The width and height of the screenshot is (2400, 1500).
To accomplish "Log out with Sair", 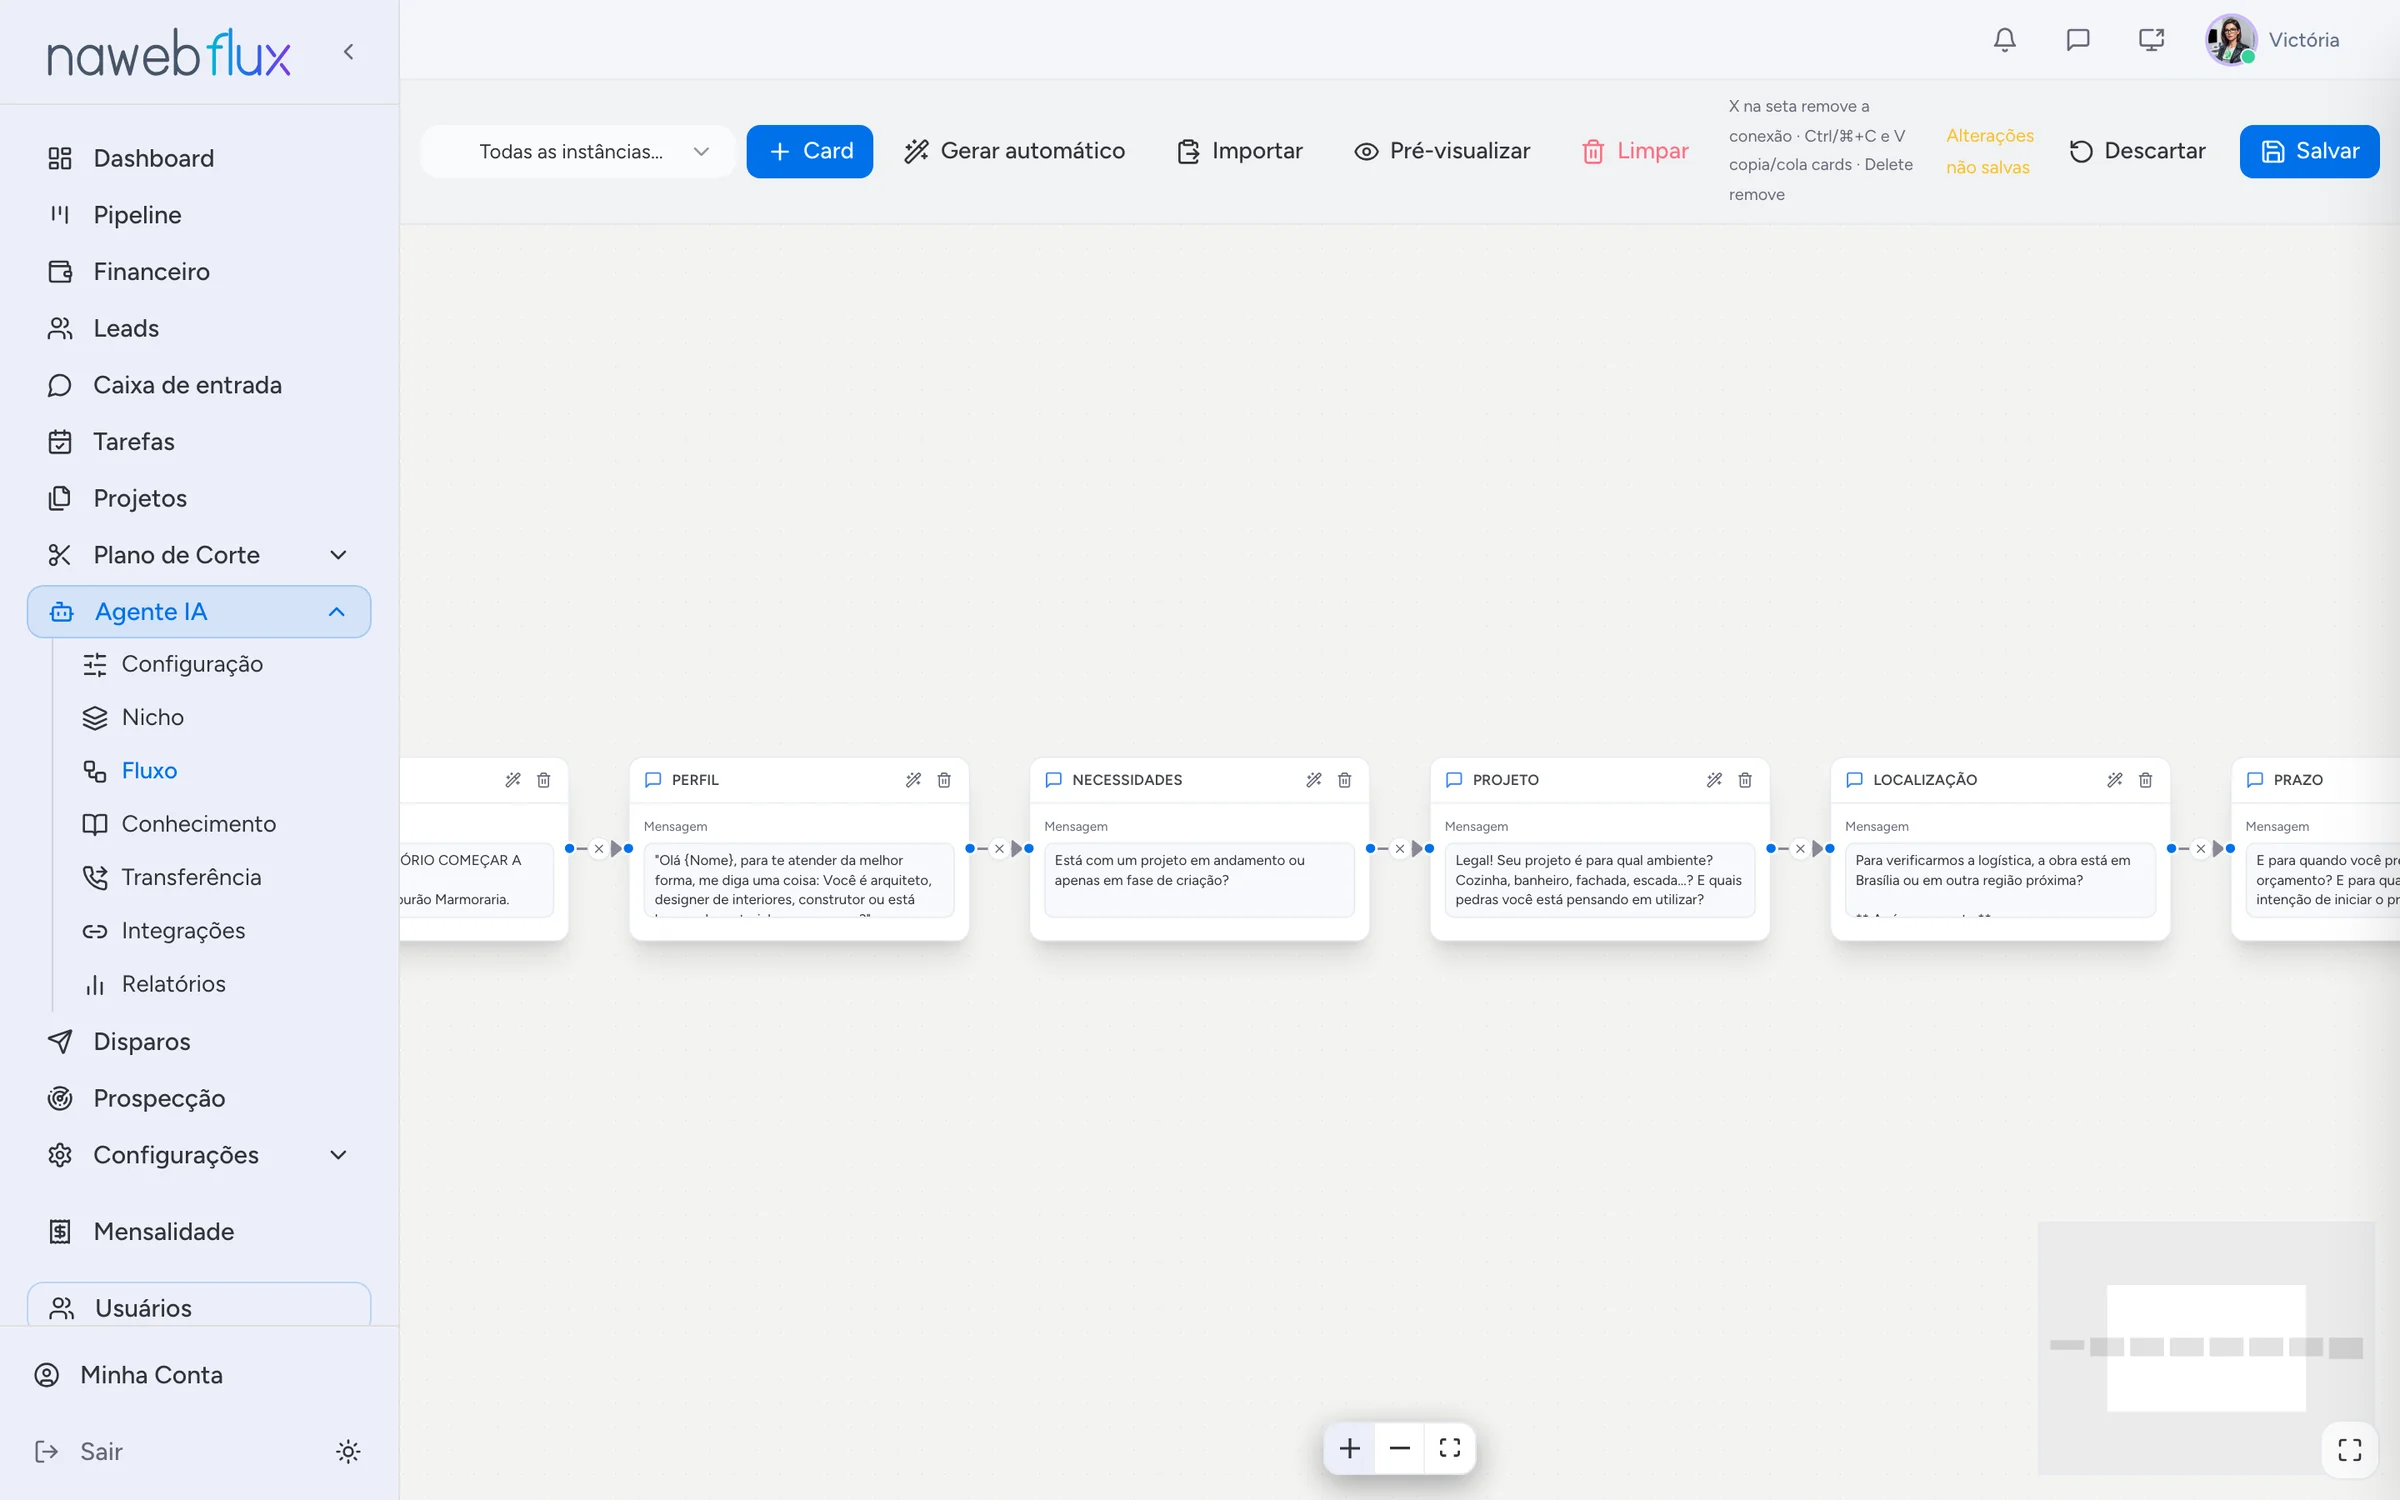I will point(80,1452).
